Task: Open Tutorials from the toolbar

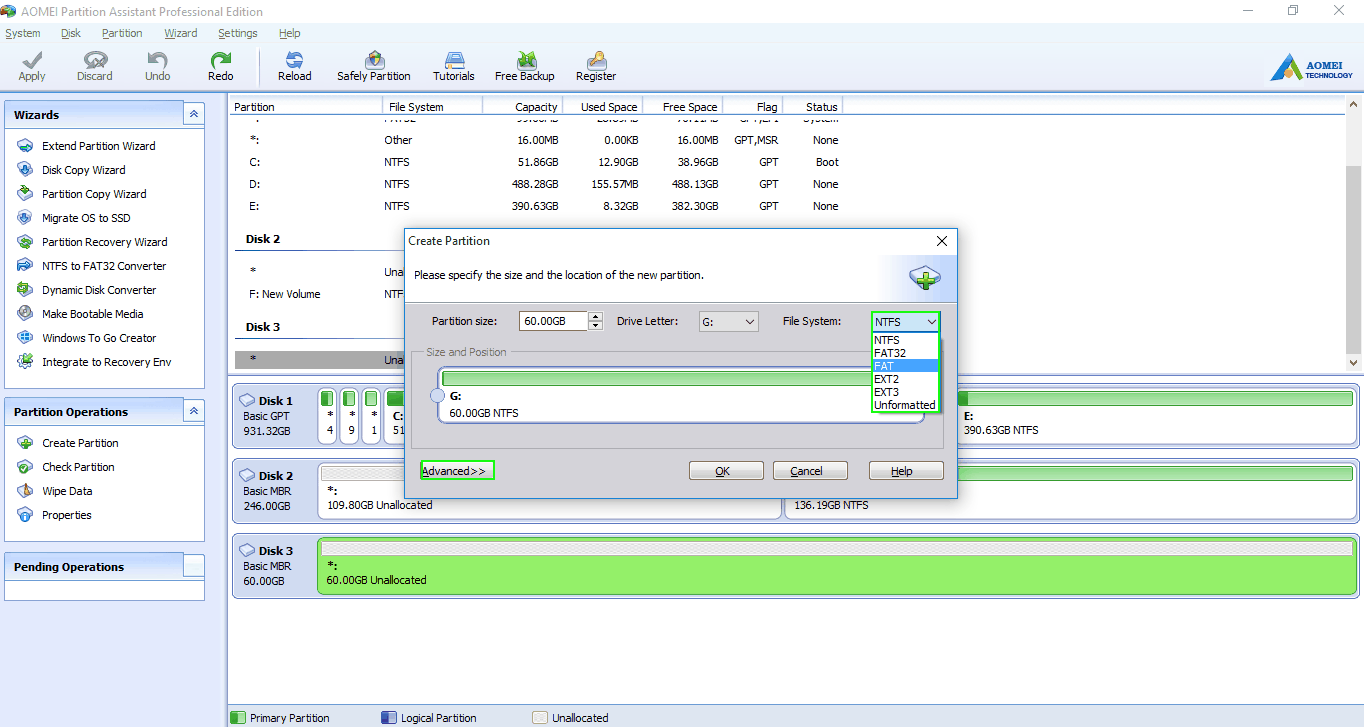Action: pyautogui.click(x=454, y=67)
